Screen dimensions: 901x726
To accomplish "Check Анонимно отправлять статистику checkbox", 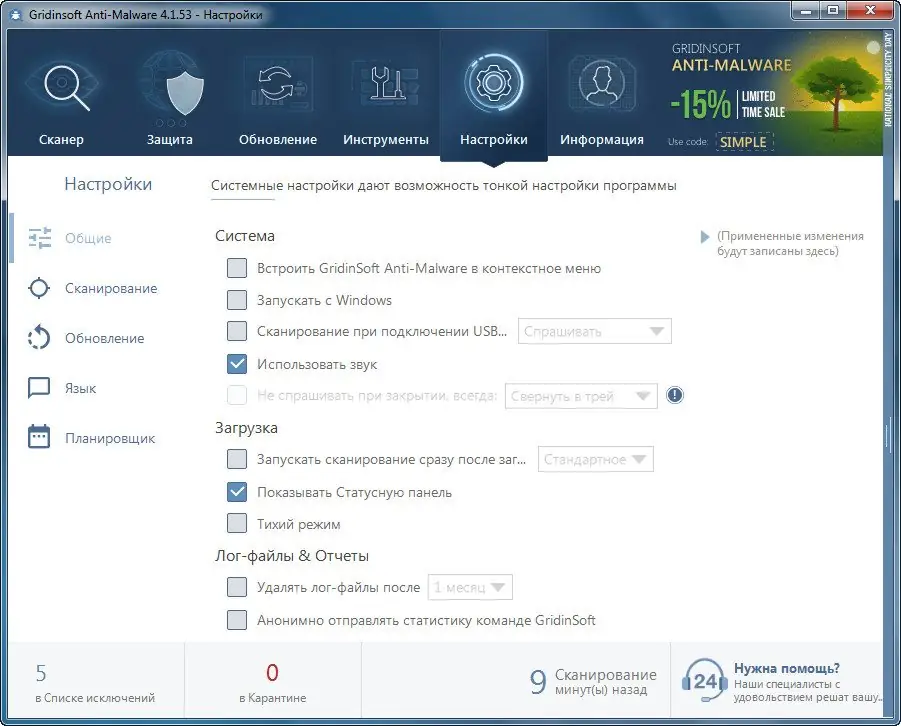I will 237,620.
